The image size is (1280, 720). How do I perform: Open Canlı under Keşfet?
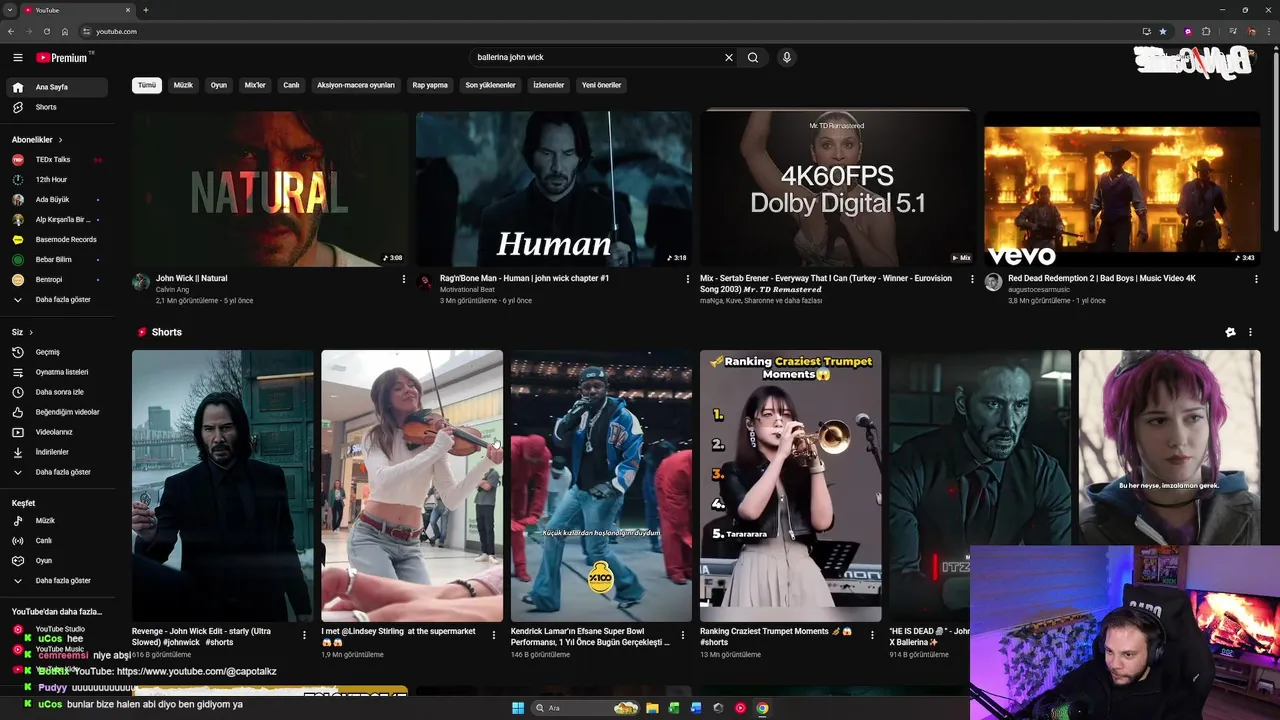tap(57, 541)
